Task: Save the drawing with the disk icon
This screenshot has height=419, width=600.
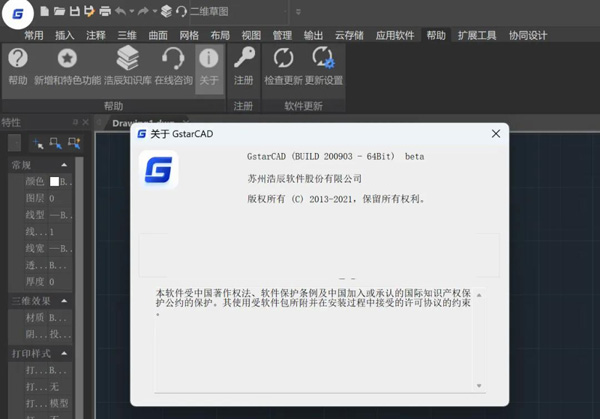Action: tap(75, 11)
